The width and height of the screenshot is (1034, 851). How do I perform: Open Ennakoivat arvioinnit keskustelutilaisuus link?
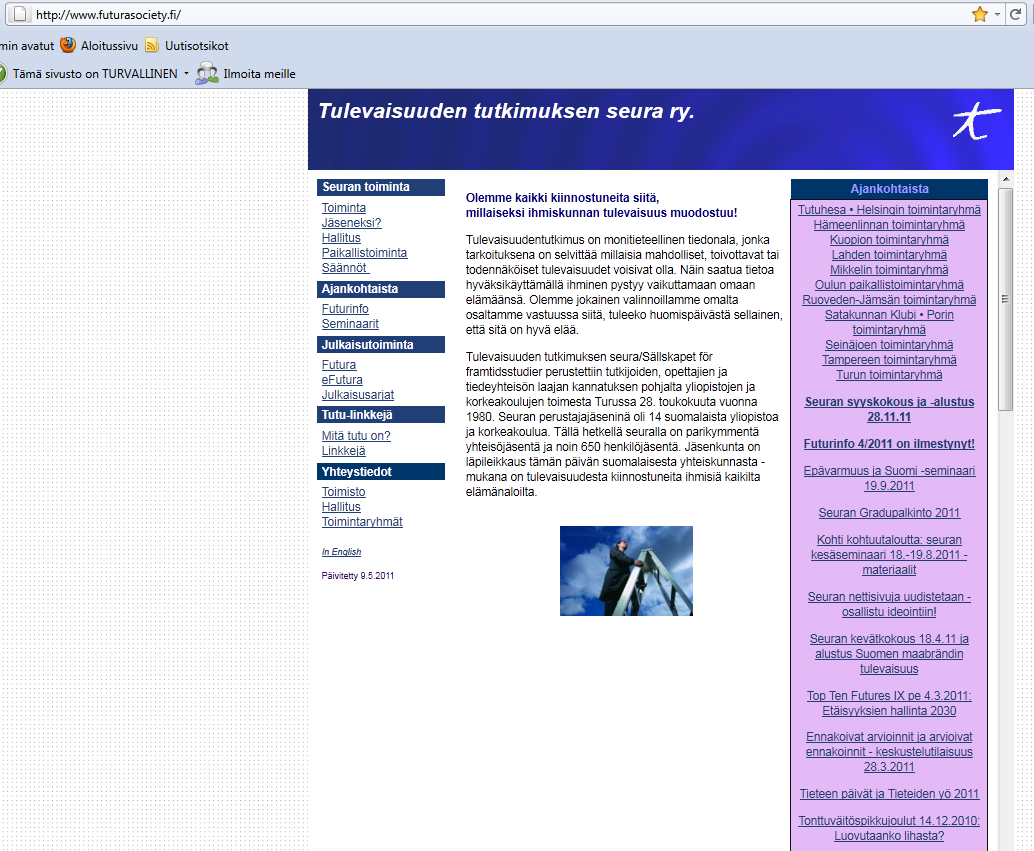[x=889, y=752]
